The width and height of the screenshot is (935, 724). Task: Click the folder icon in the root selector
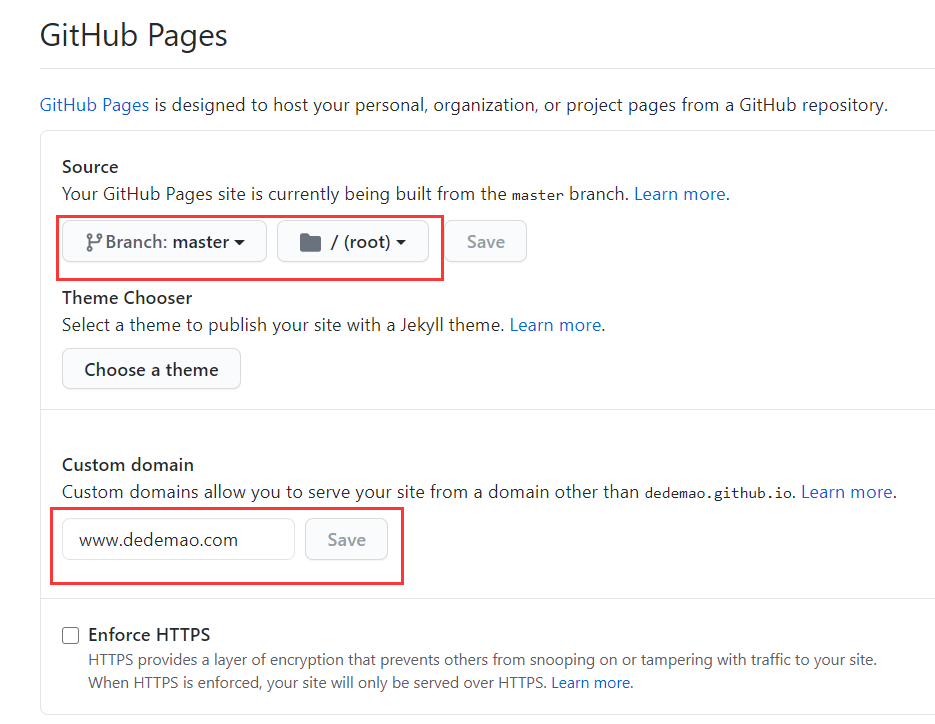tap(310, 243)
